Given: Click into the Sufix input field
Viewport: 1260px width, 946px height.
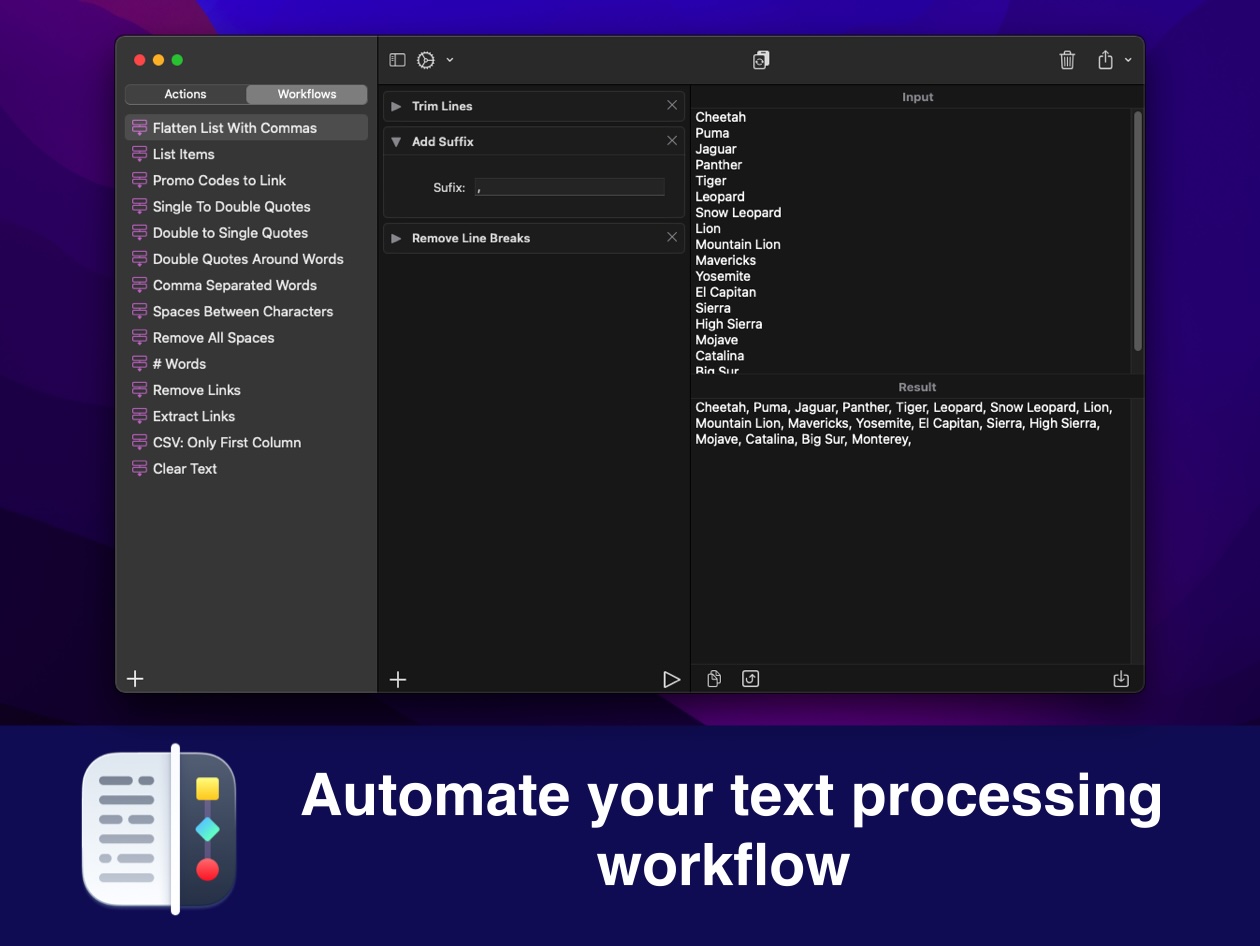Looking at the screenshot, I should (x=570, y=187).
